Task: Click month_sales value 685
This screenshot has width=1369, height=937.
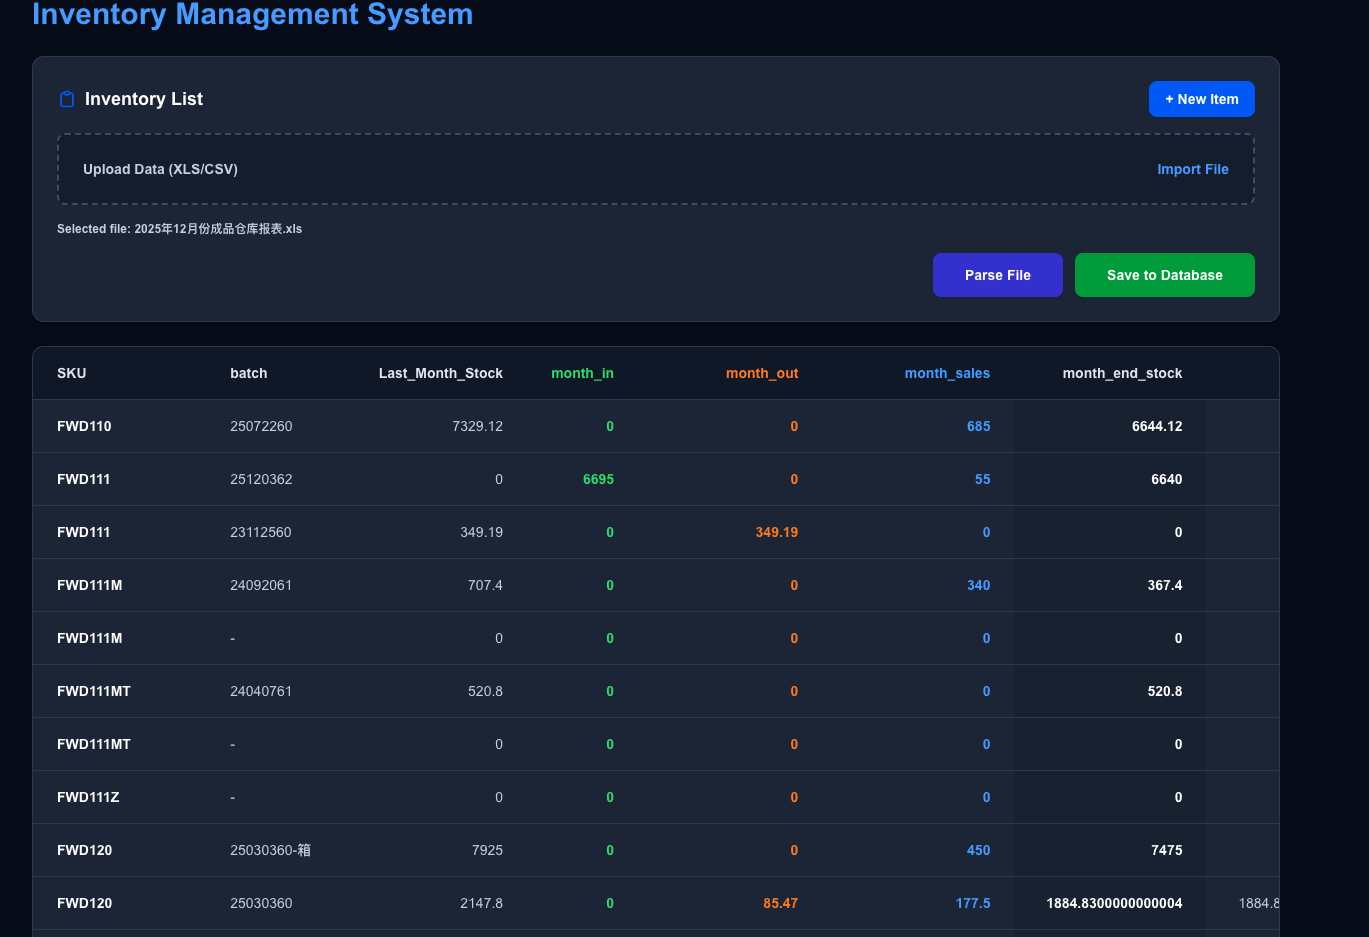Action: 978,426
